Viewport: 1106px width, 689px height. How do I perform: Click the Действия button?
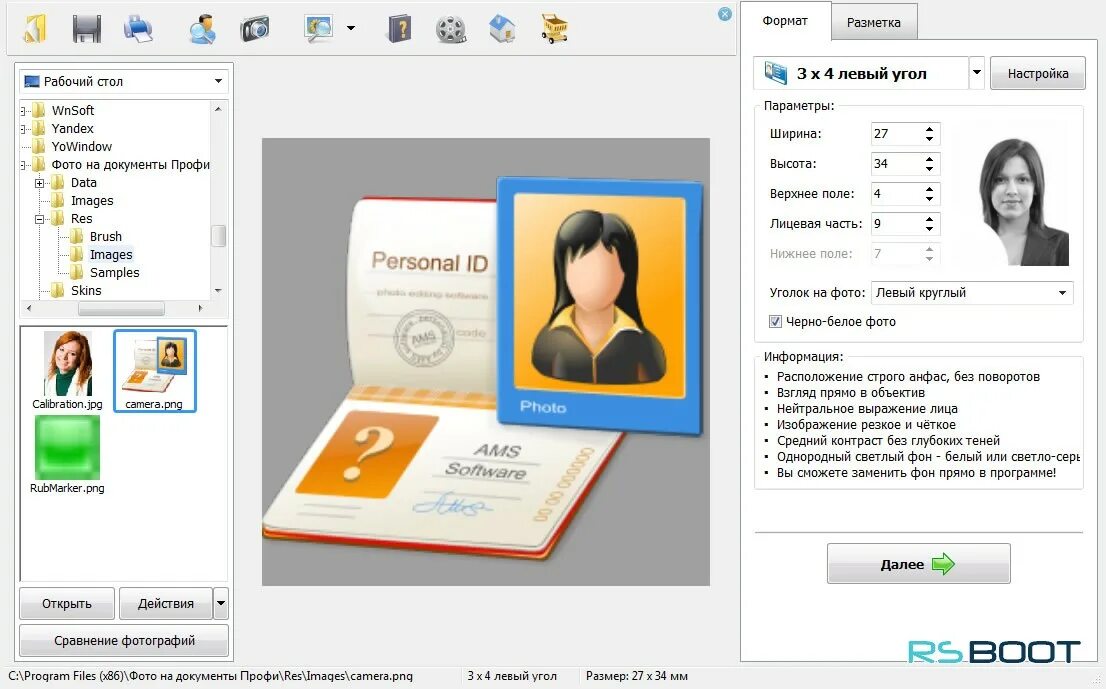(x=166, y=604)
